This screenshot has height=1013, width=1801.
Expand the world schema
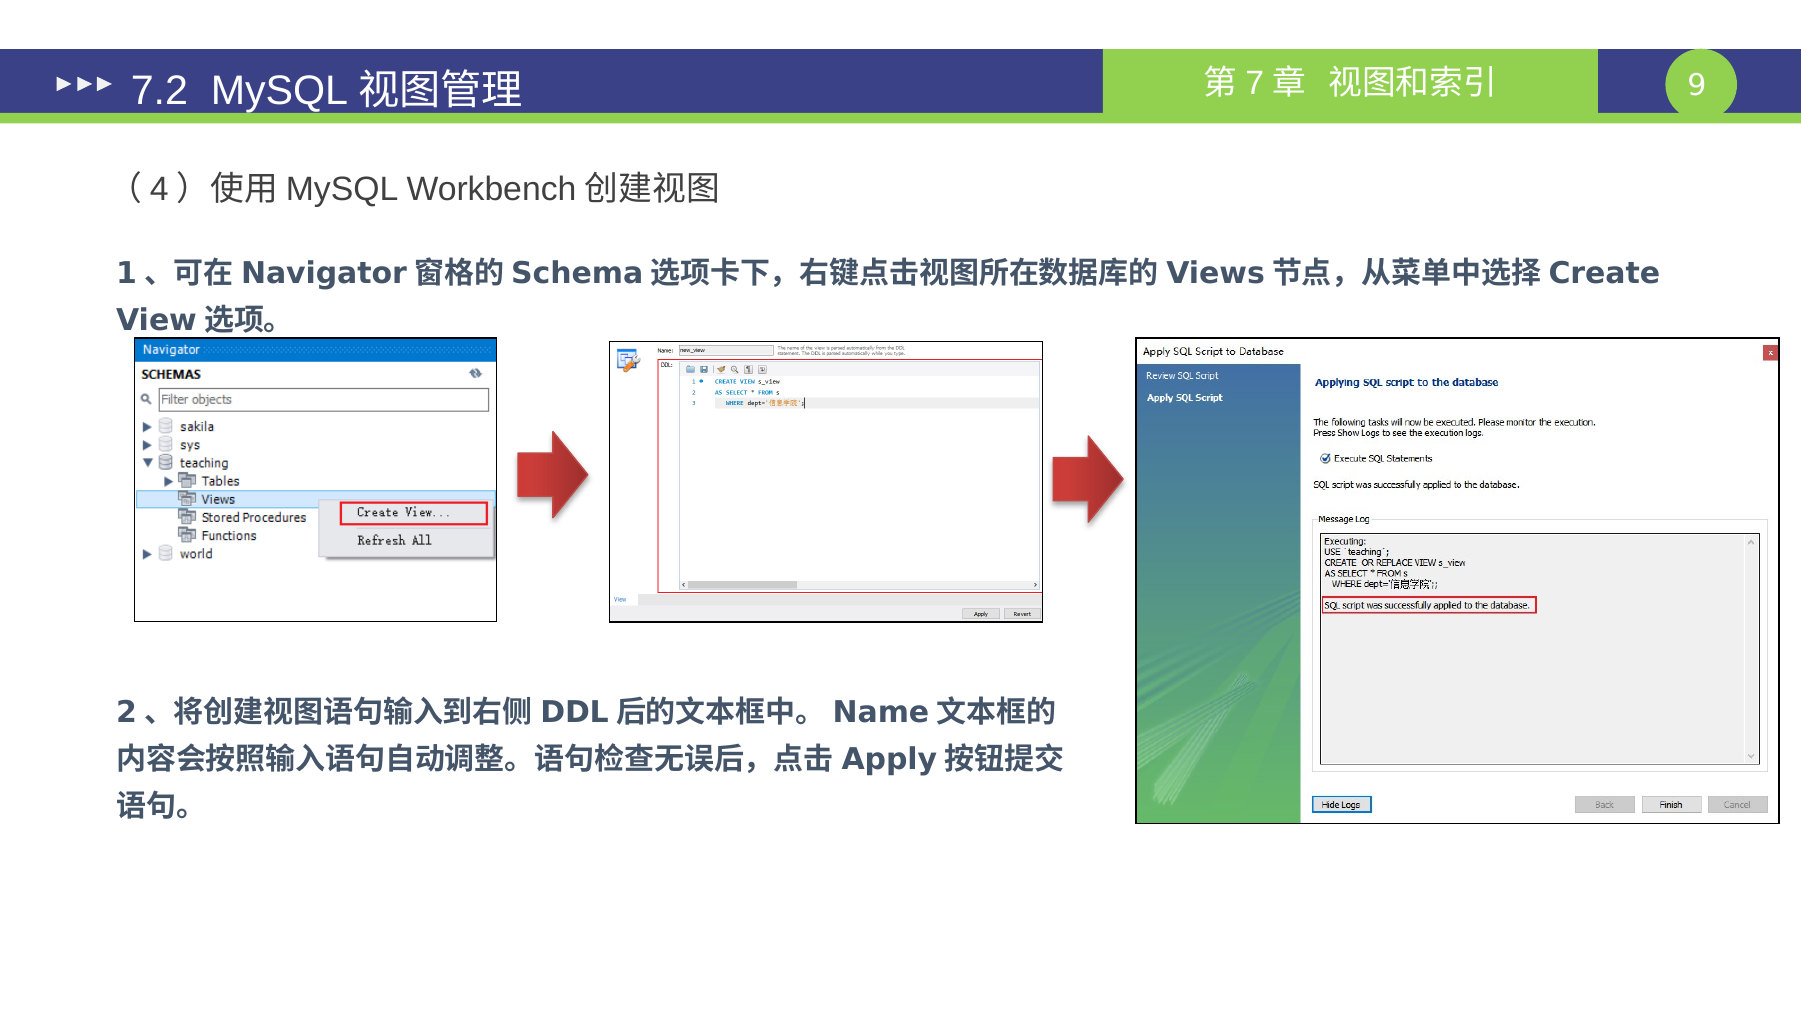(x=147, y=554)
